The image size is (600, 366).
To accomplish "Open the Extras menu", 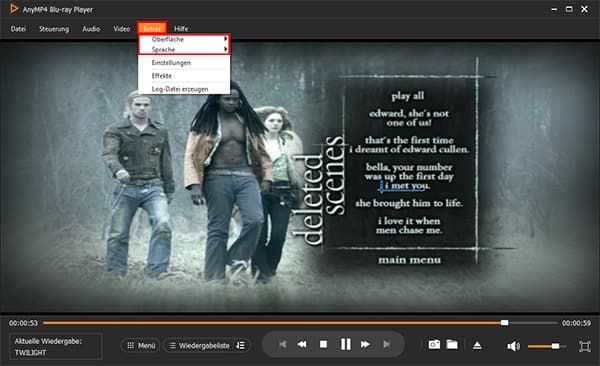I will point(152,28).
